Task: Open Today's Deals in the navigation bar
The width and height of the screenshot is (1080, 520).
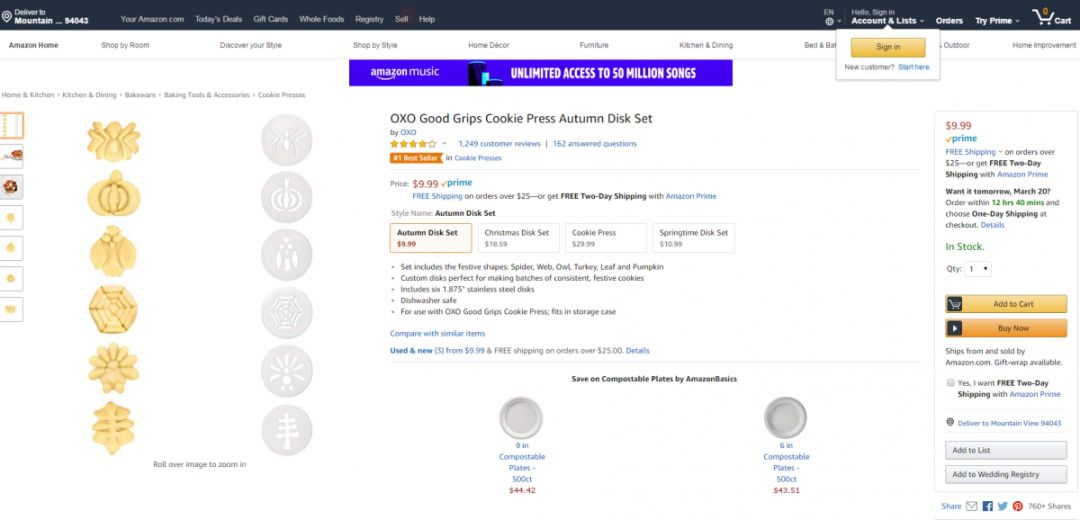Action: coord(218,19)
